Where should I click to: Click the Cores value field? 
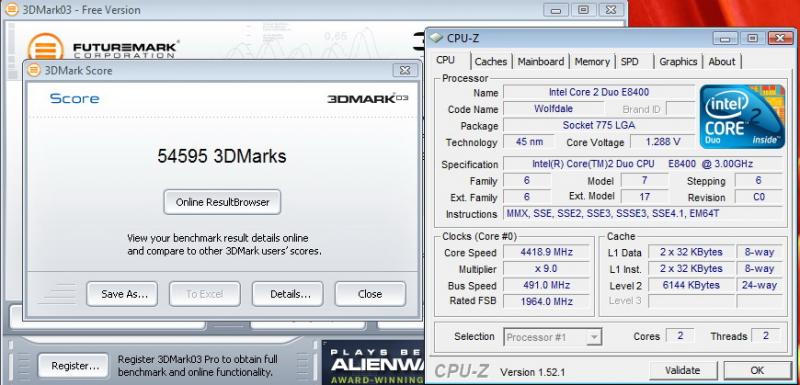[680, 336]
